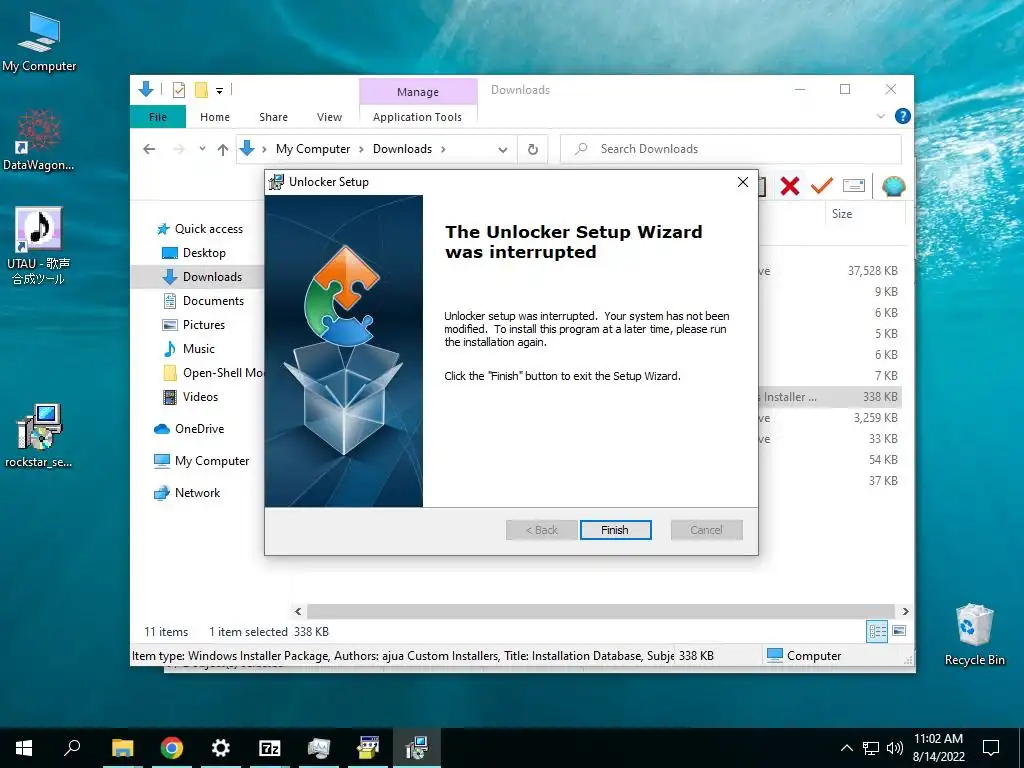Open the File menu in Explorer
This screenshot has height=768, width=1024.
click(x=157, y=117)
